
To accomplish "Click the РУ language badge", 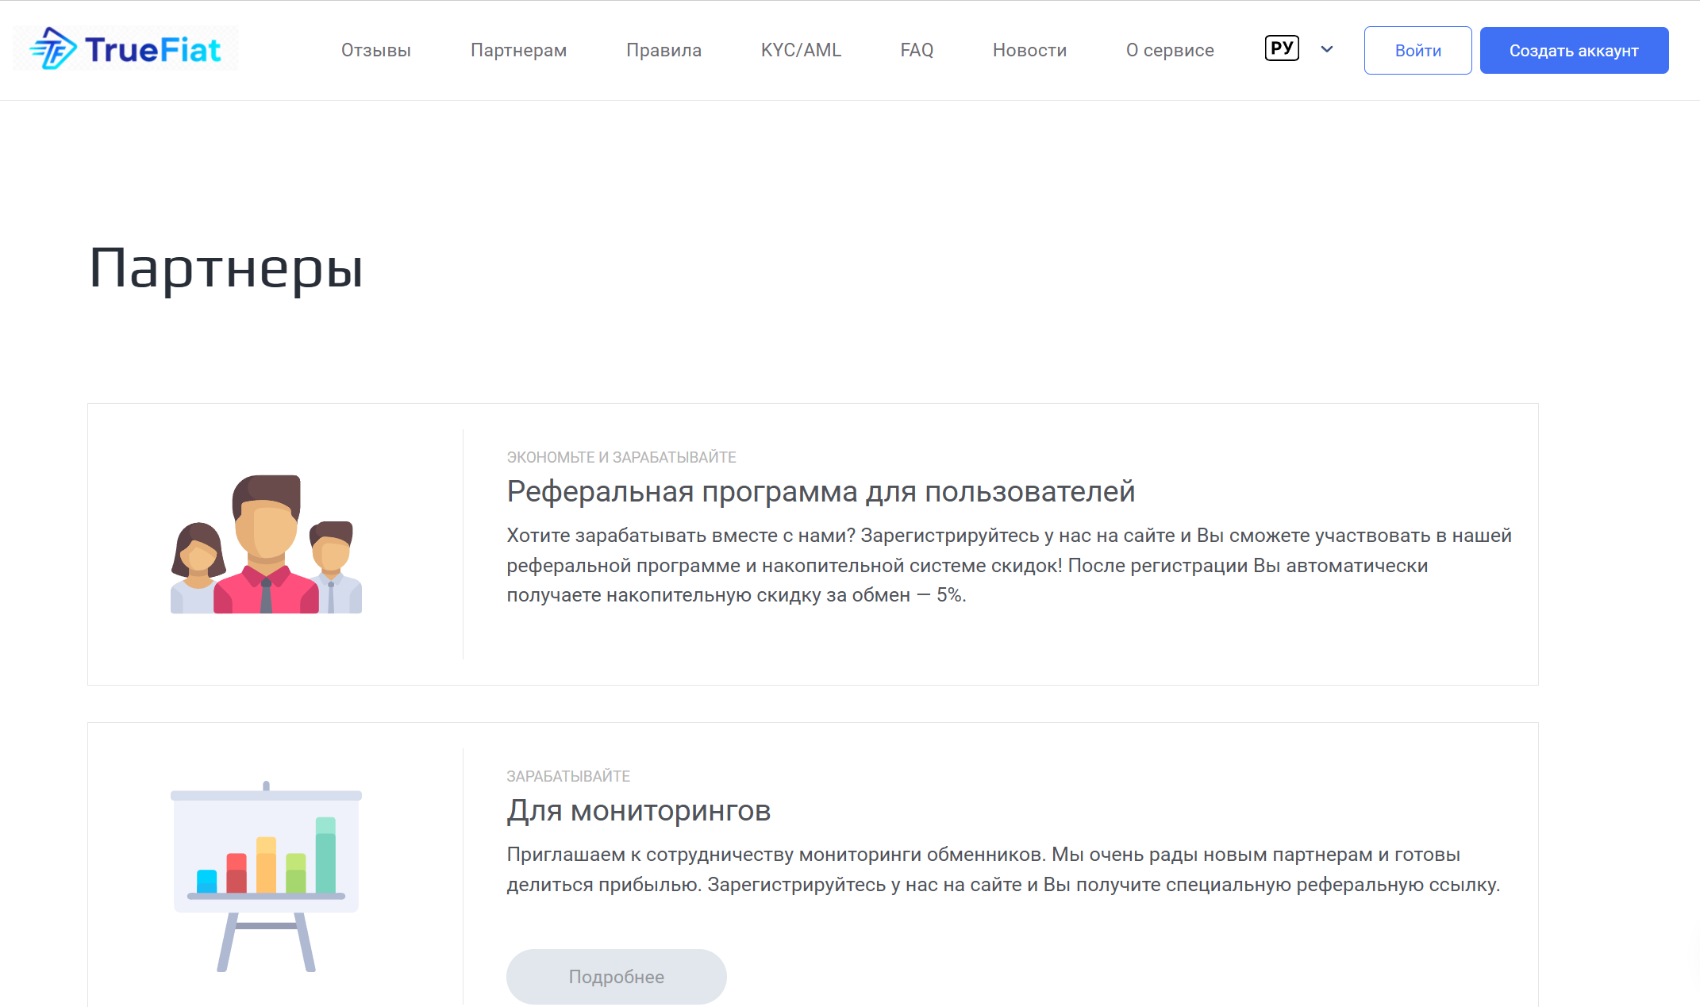I will pos(1282,48).
